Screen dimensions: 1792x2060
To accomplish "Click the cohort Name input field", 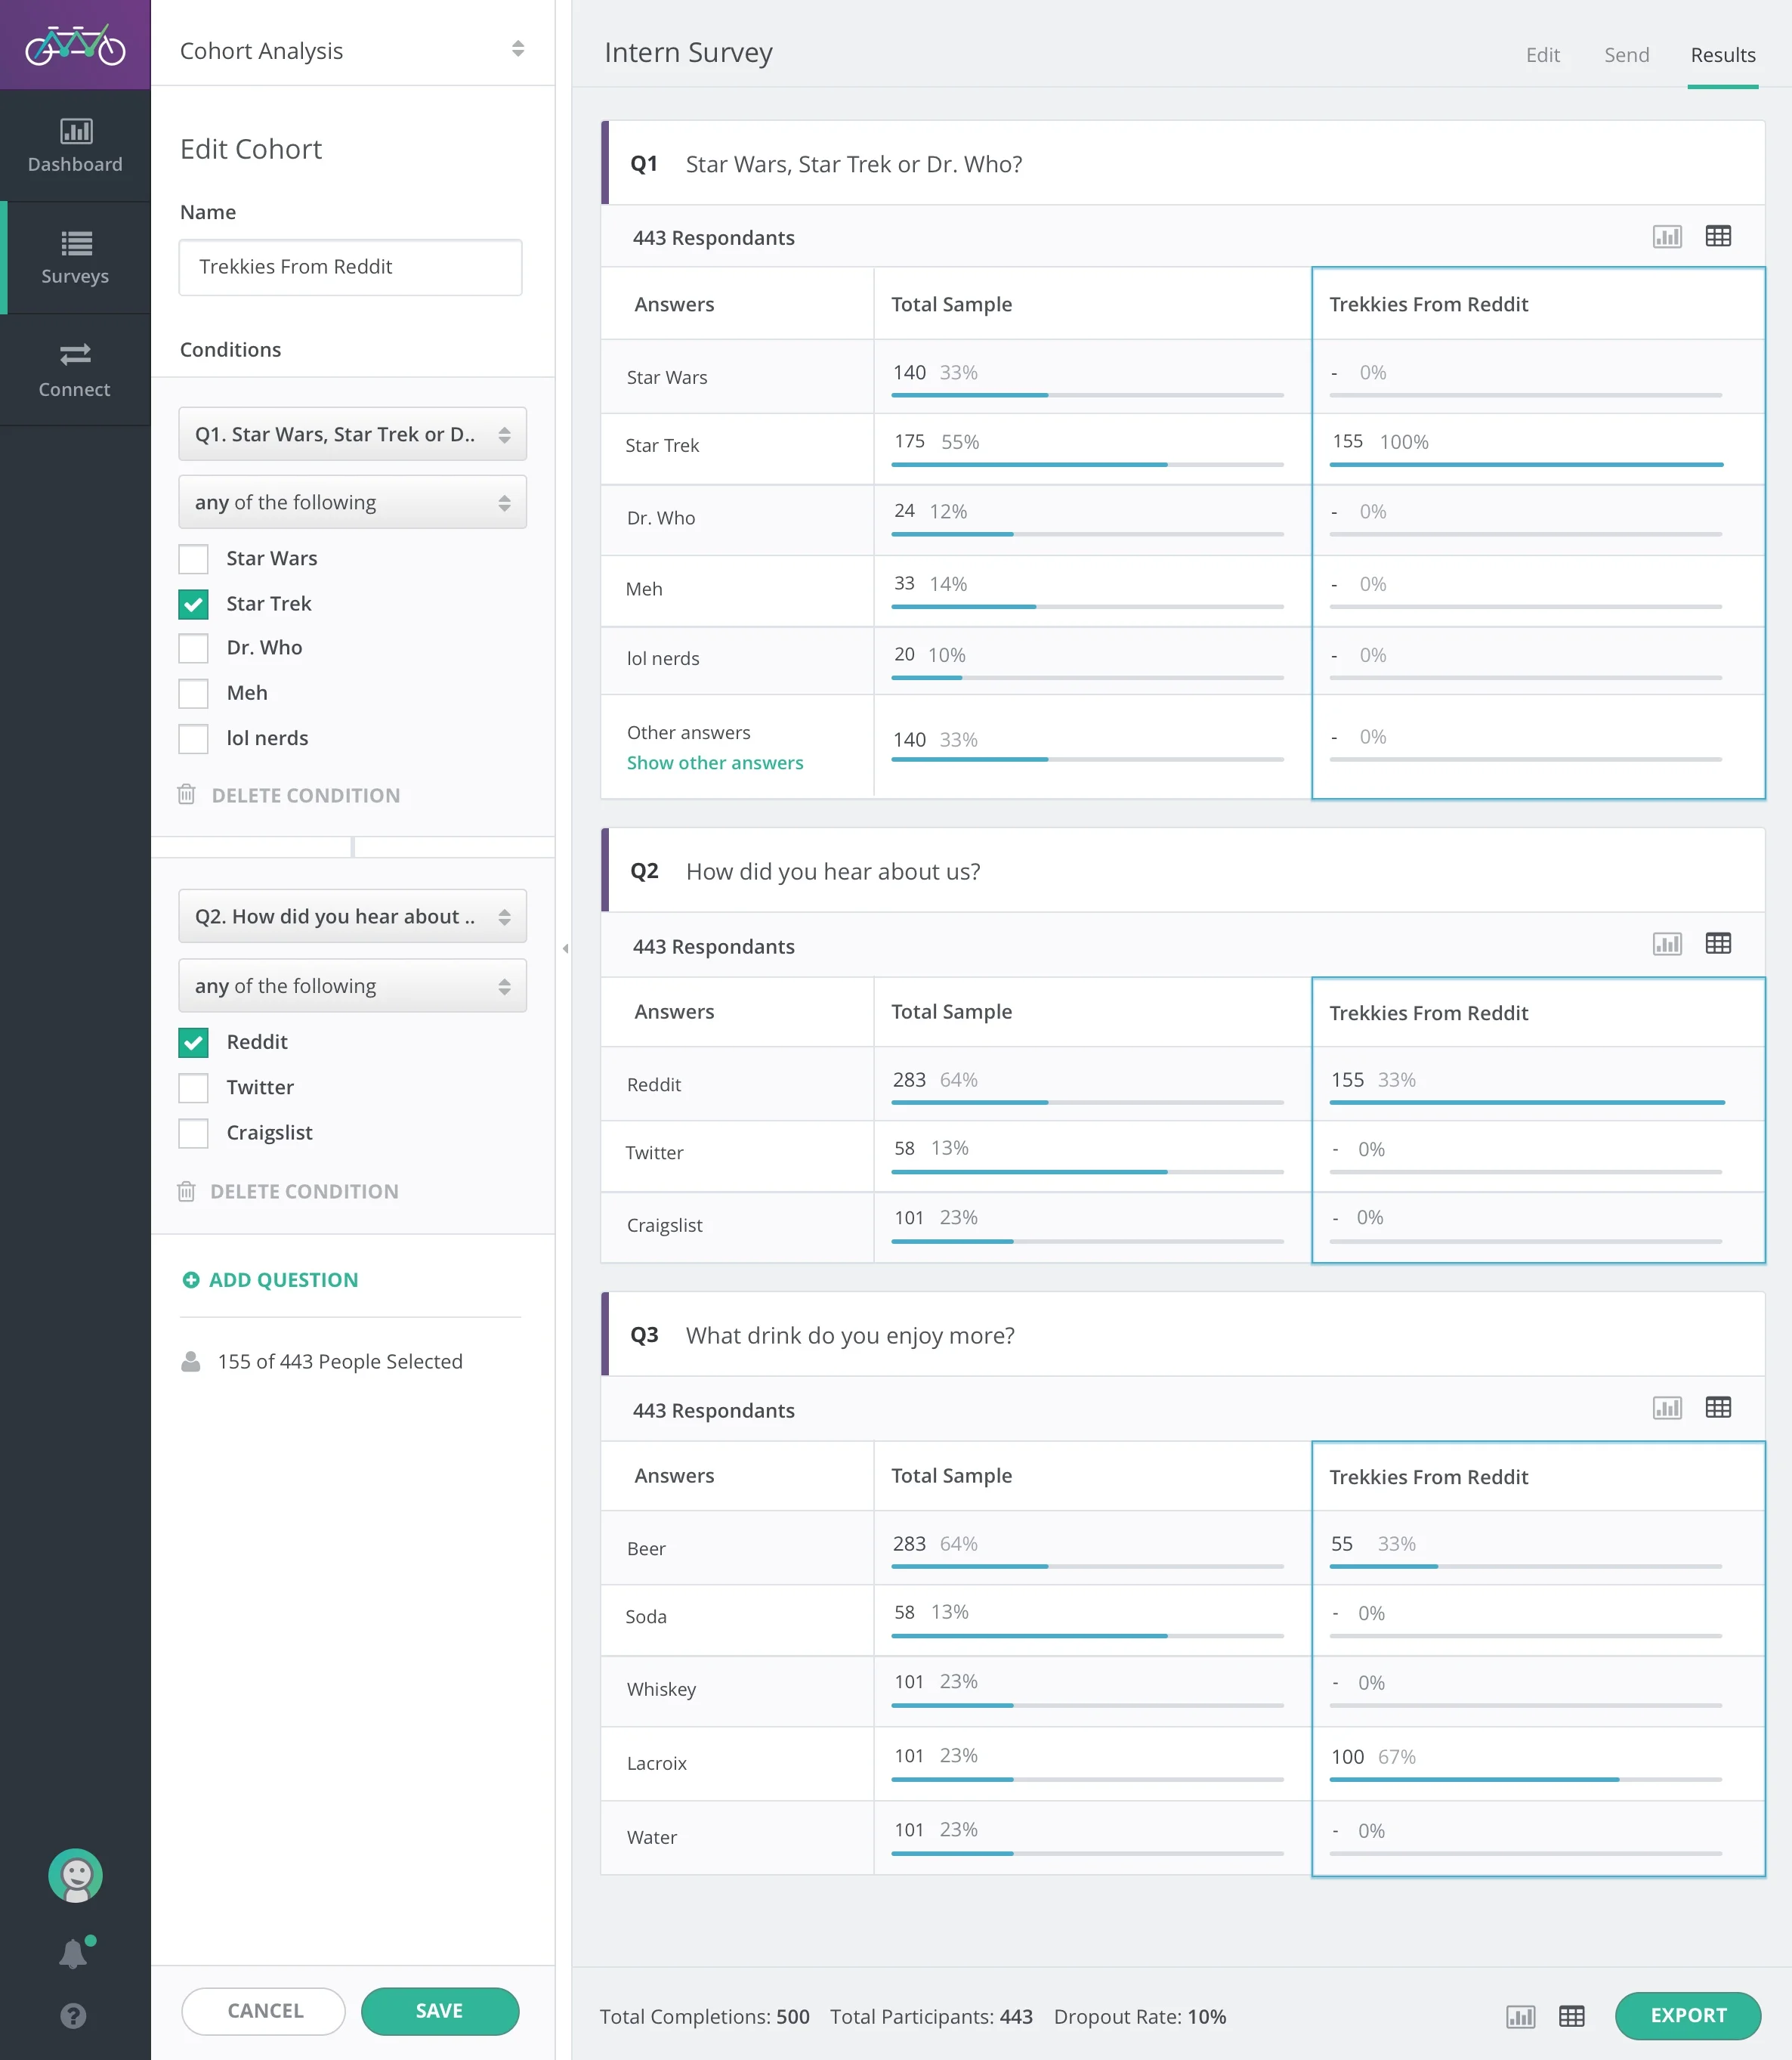I will click(x=350, y=267).
